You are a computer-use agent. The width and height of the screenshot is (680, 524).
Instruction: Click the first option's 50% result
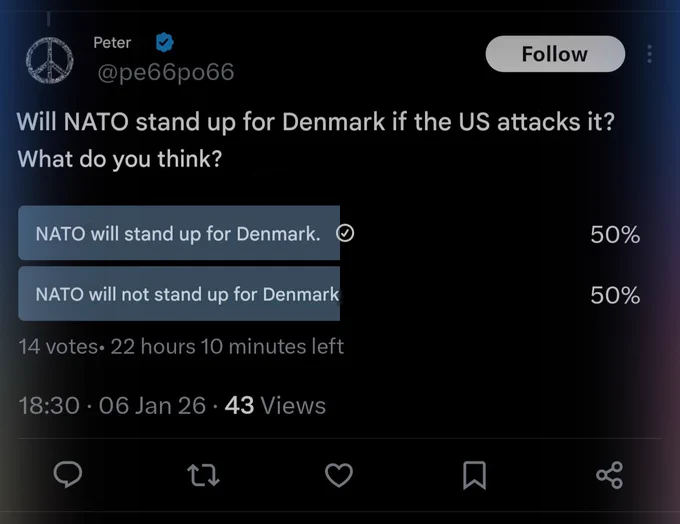point(615,235)
